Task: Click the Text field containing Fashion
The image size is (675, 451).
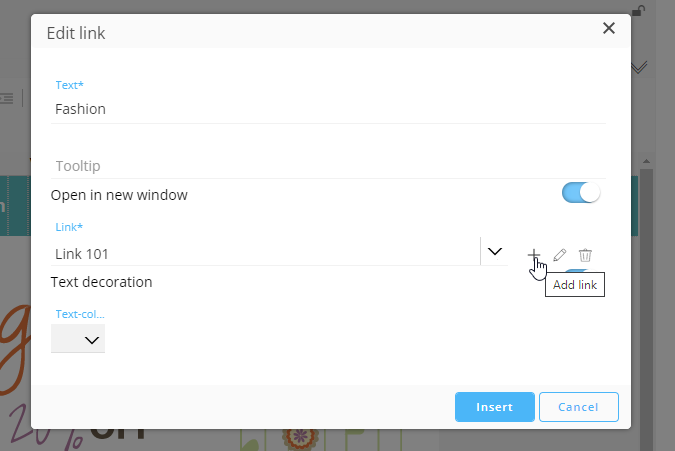Action: (328, 109)
